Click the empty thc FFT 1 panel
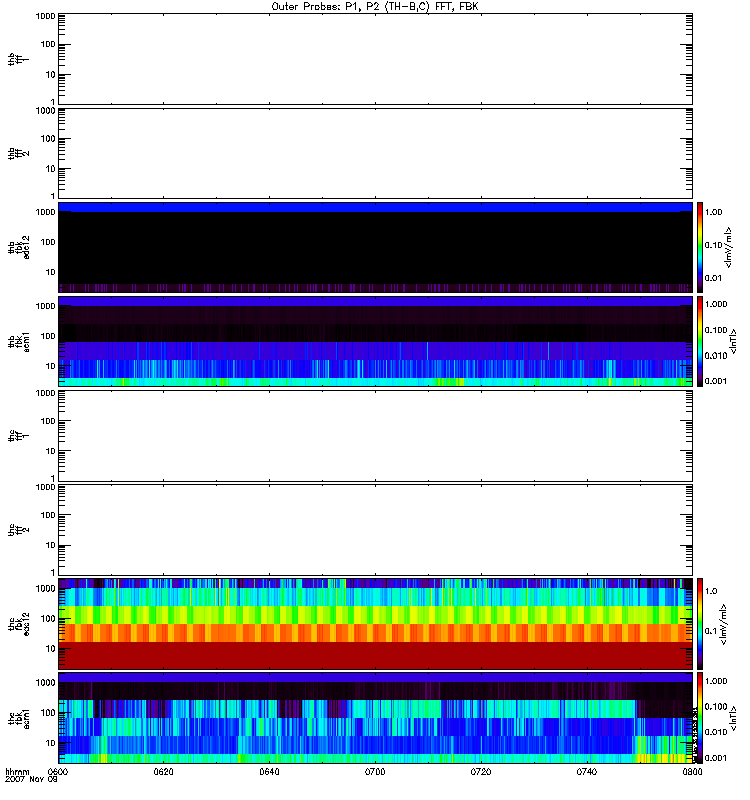 click(x=375, y=435)
